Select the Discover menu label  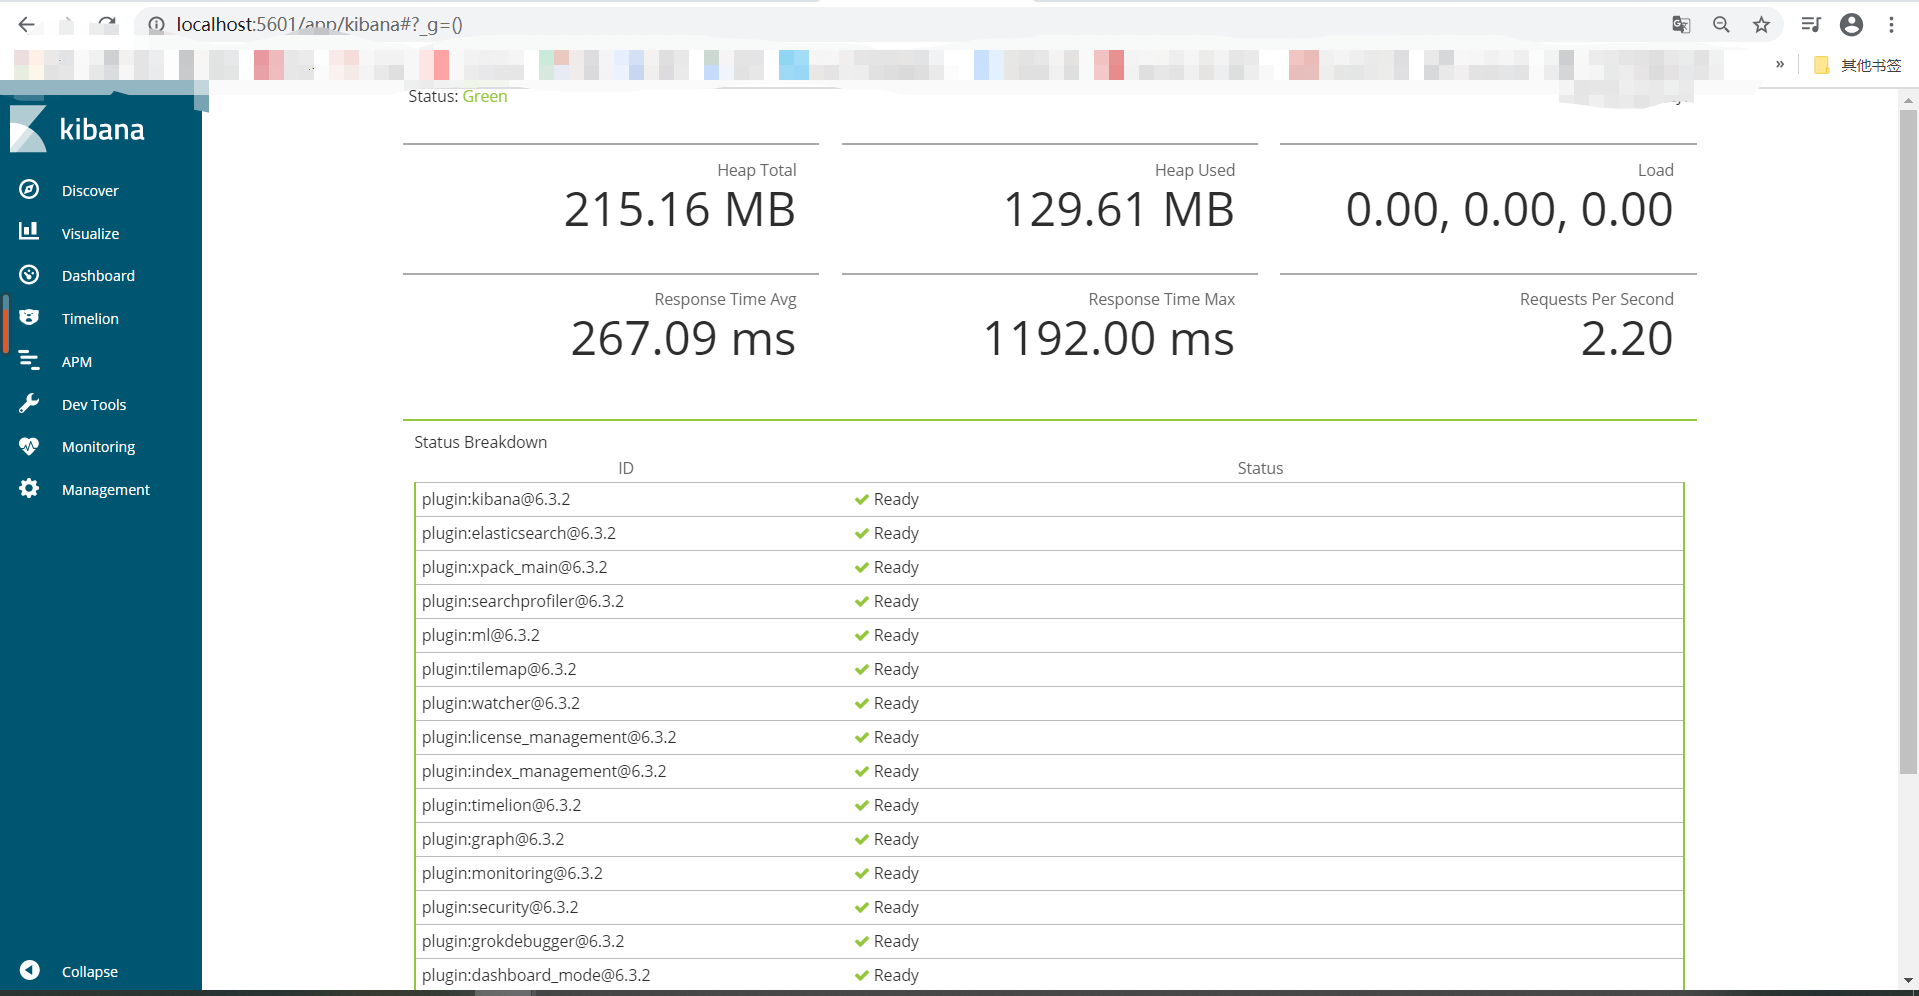tap(90, 190)
